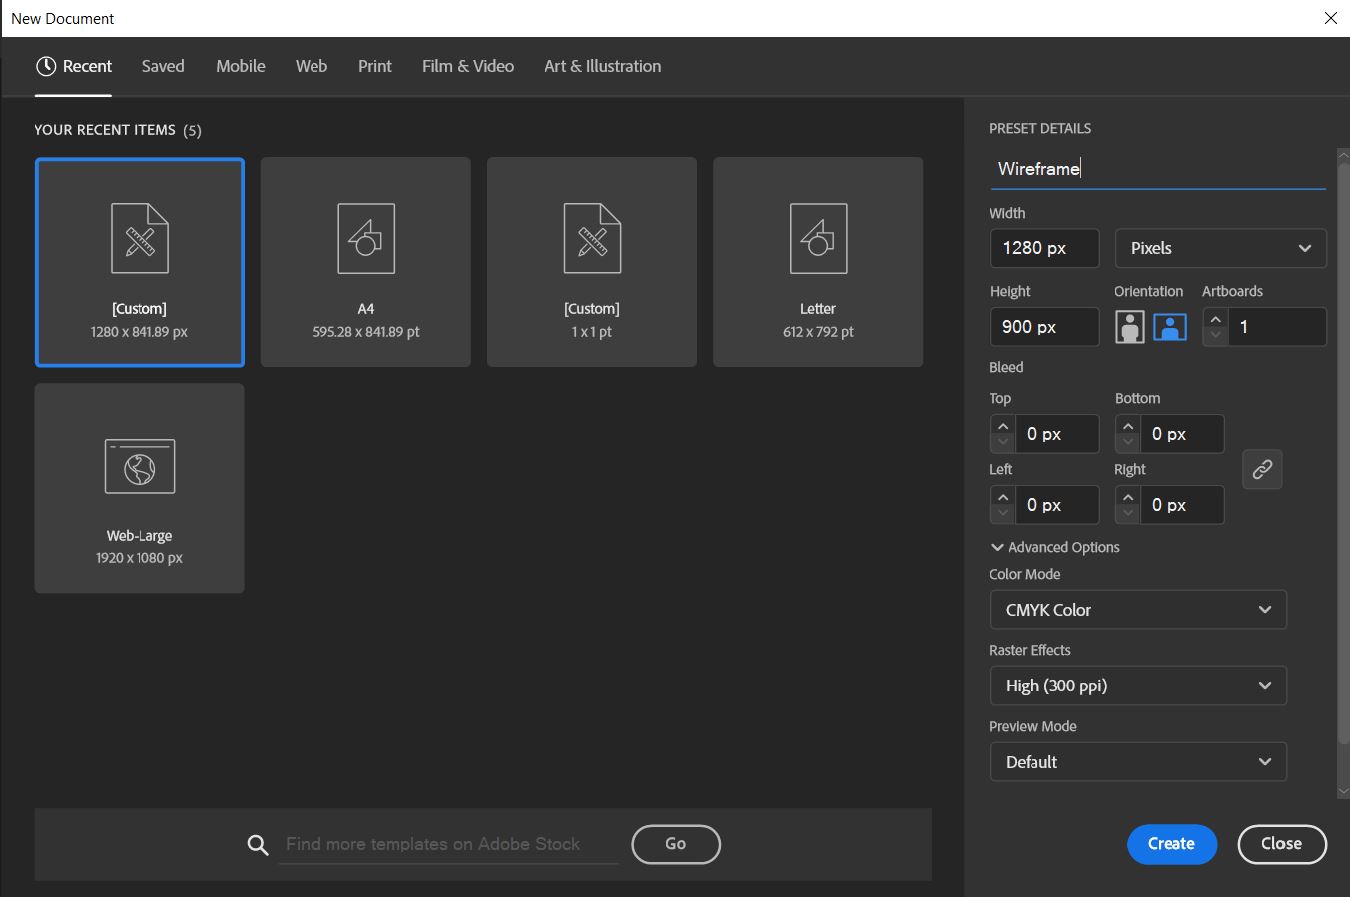Increase artboards count with up arrow
Viewport: 1350px width, 897px height.
tap(1215, 319)
